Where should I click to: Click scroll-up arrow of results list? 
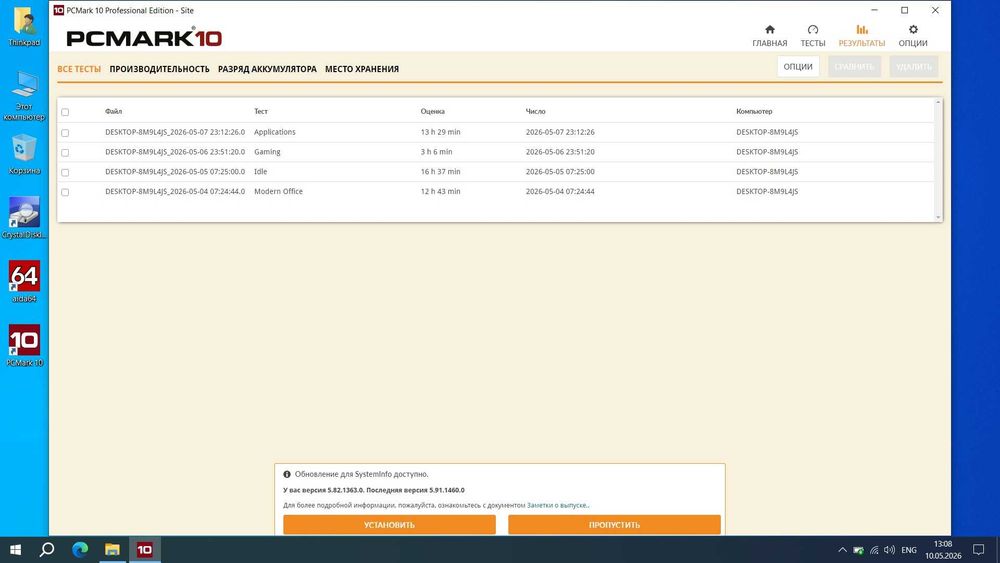pyautogui.click(x=938, y=103)
